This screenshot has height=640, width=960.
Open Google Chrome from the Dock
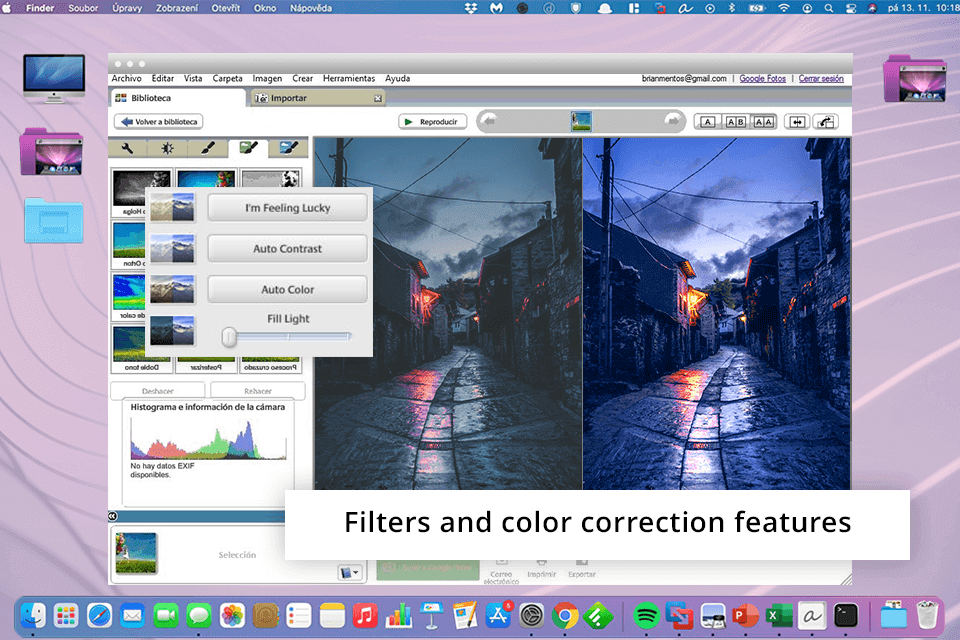564,616
